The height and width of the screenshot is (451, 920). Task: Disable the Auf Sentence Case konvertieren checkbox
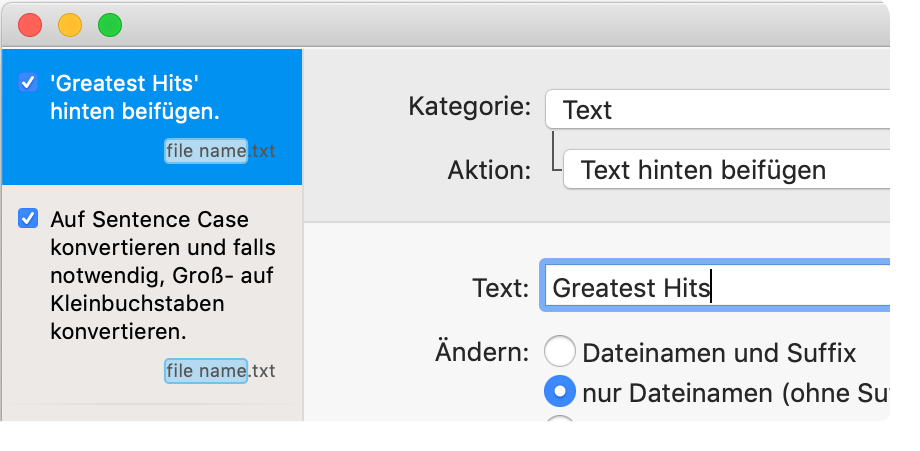tap(29, 219)
